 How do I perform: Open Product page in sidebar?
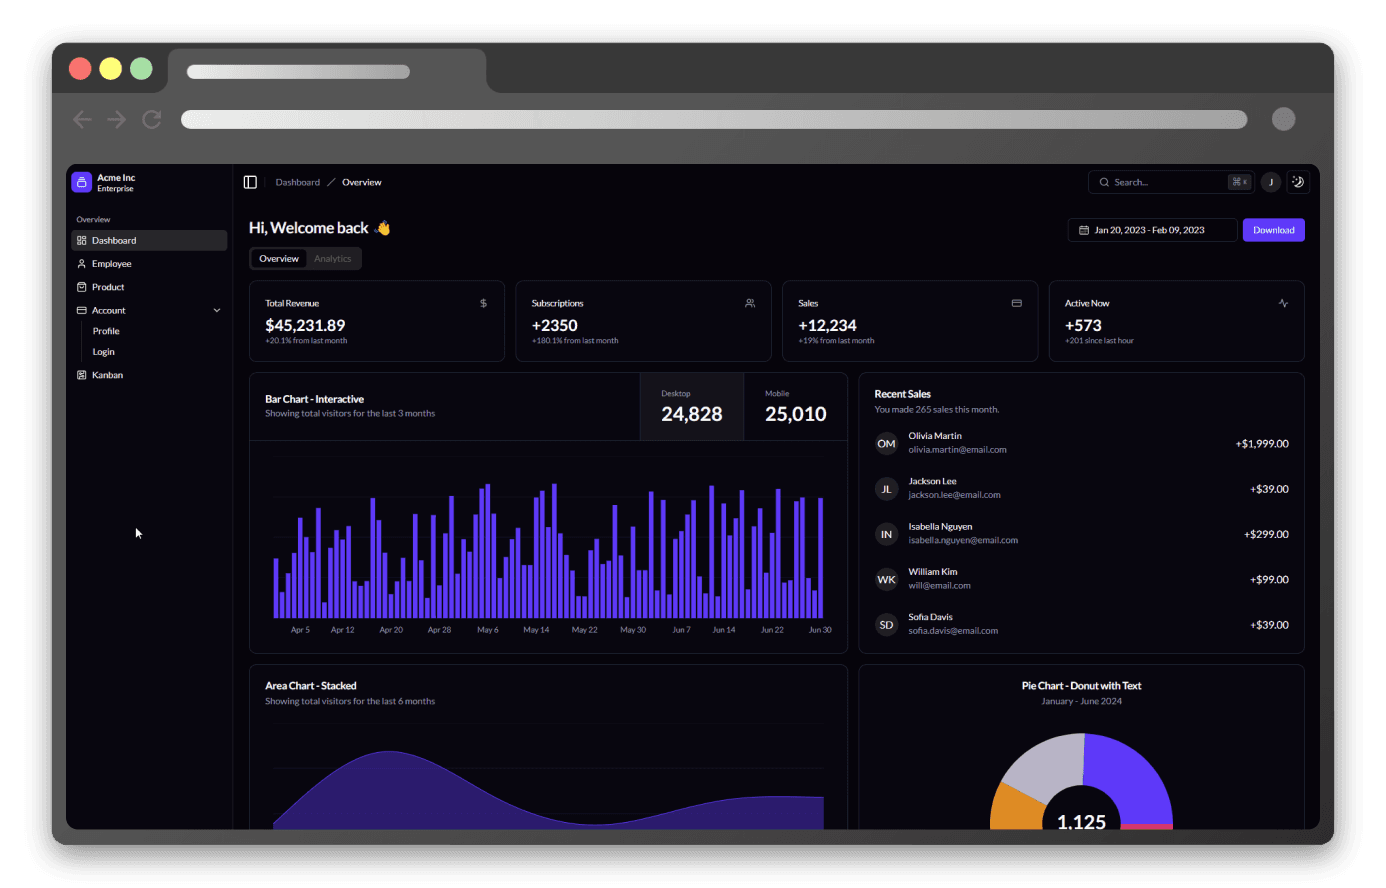click(108, 287)
